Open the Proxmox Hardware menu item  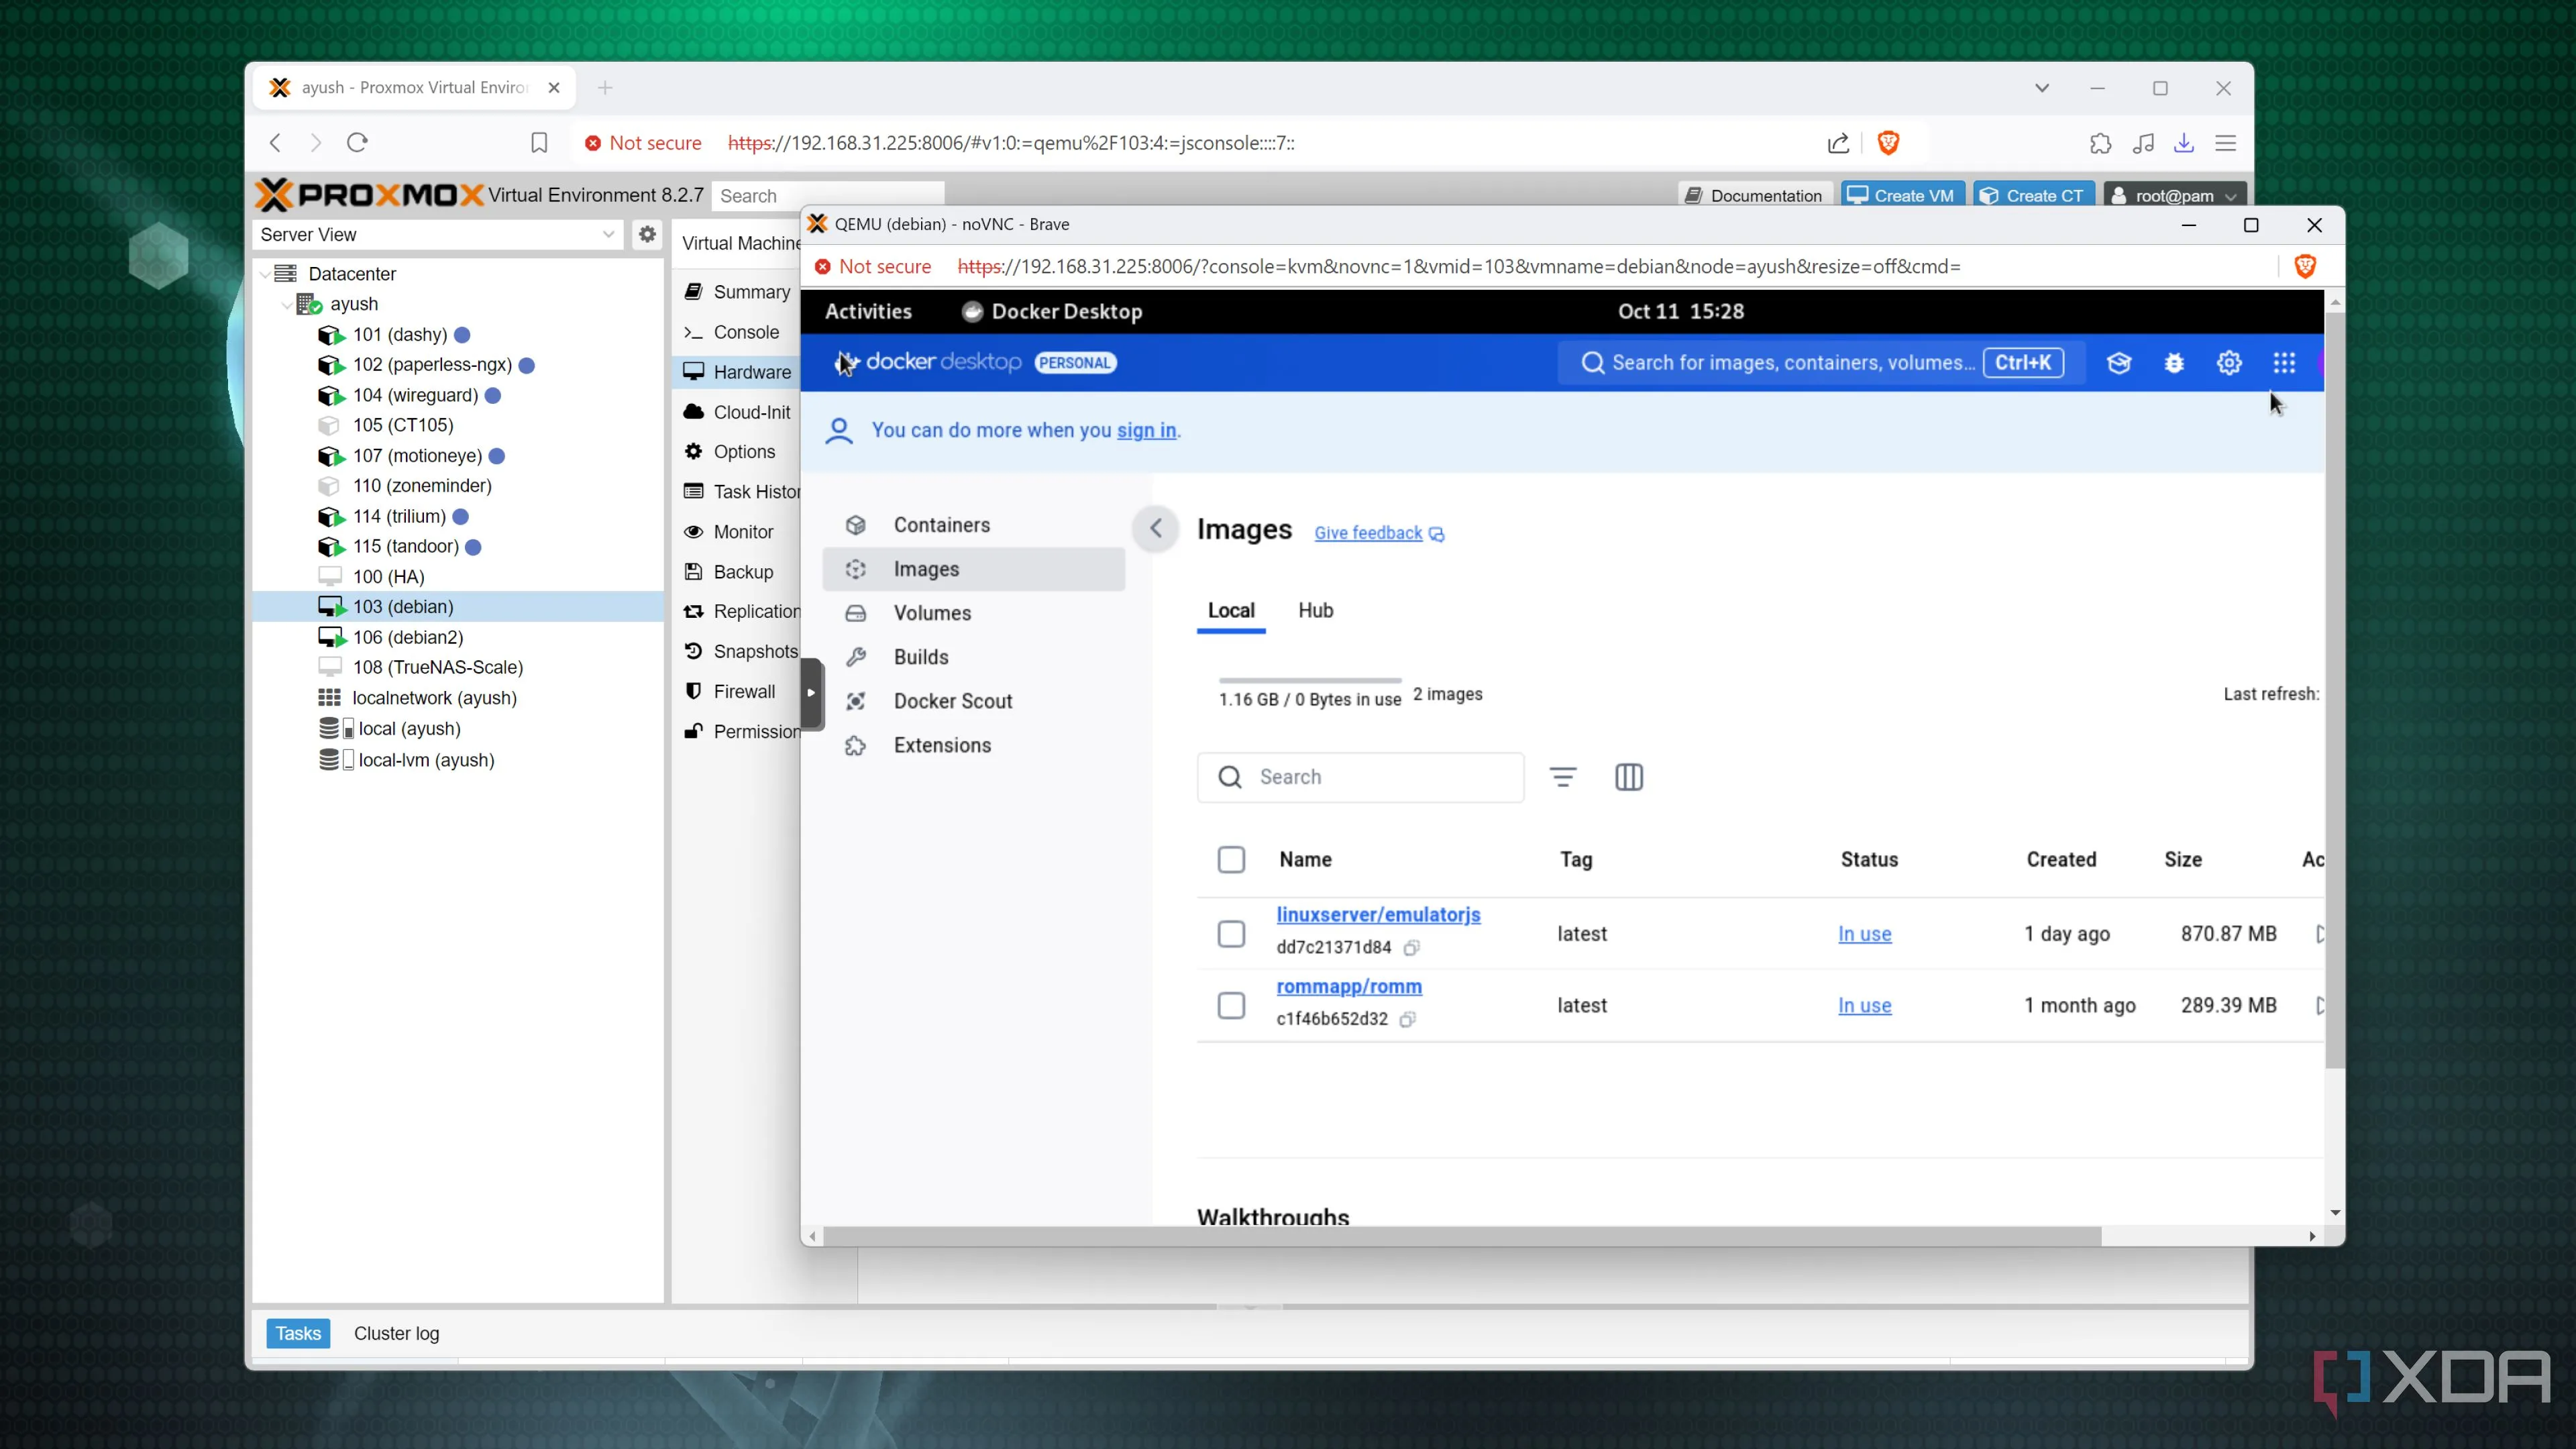738,372
